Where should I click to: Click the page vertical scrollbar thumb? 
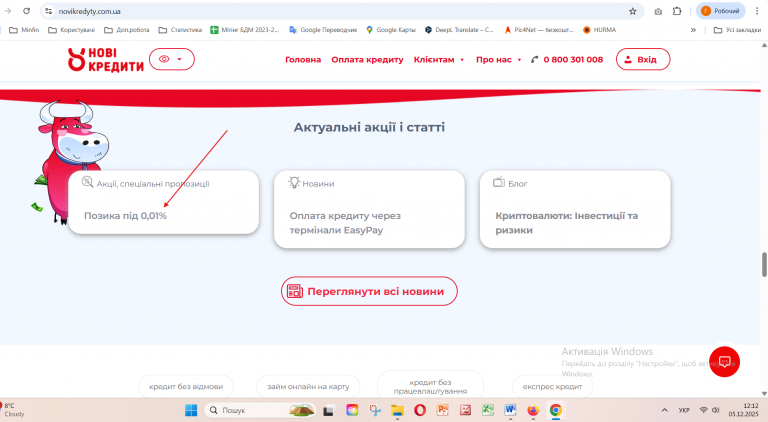point(764,264)
